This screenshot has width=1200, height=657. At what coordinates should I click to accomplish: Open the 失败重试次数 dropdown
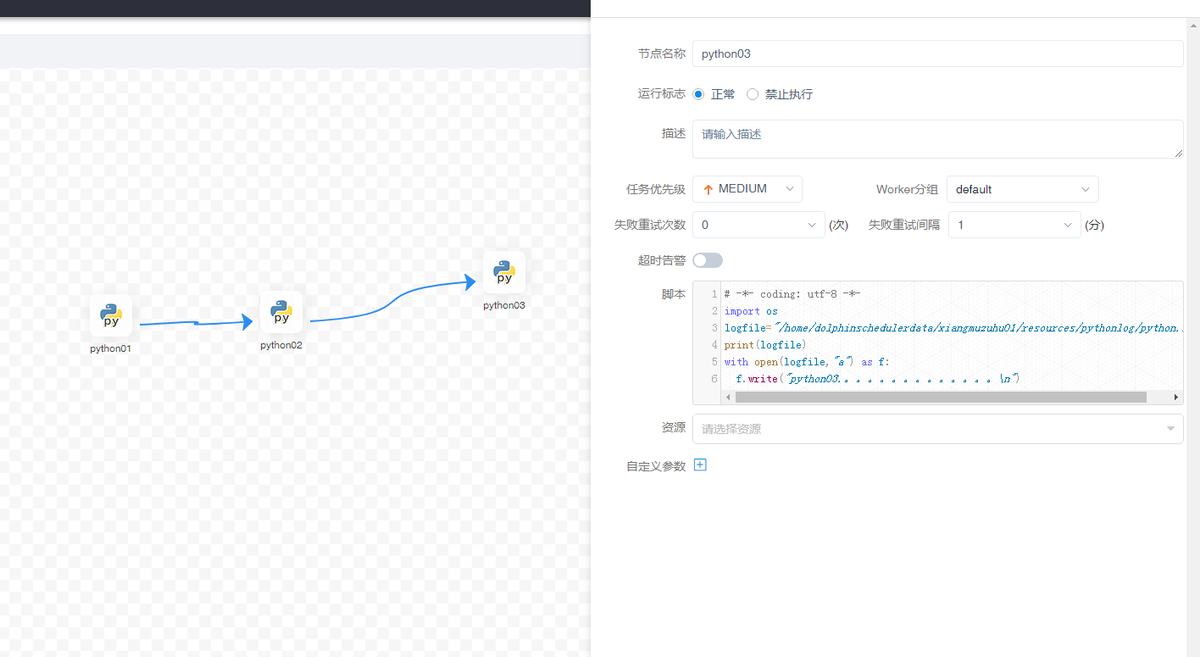click(758, 225)
